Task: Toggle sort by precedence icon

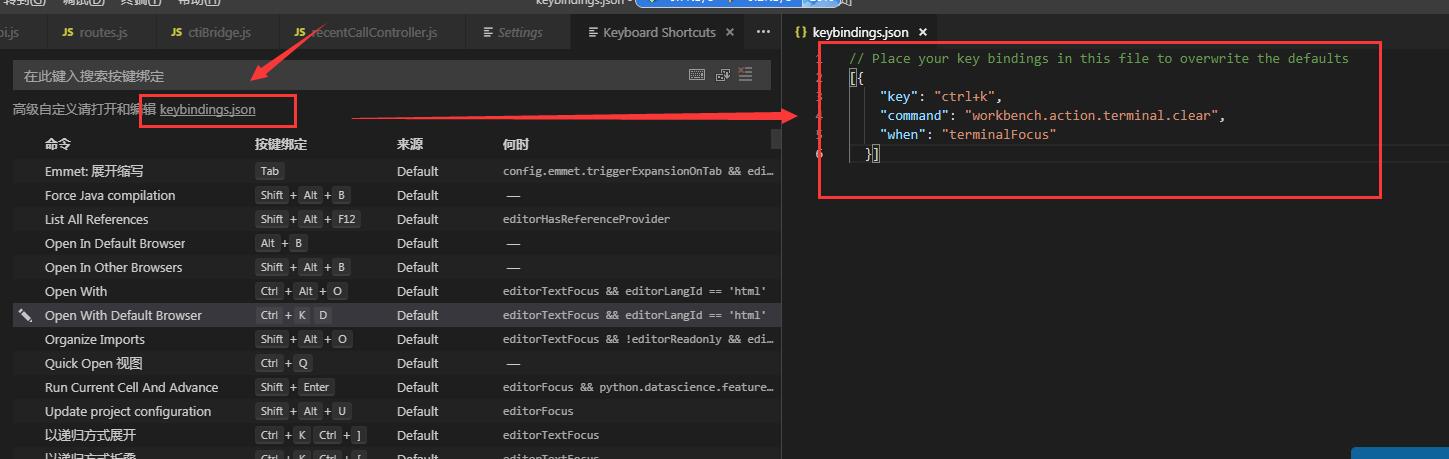Action: [x=721, y=75]
